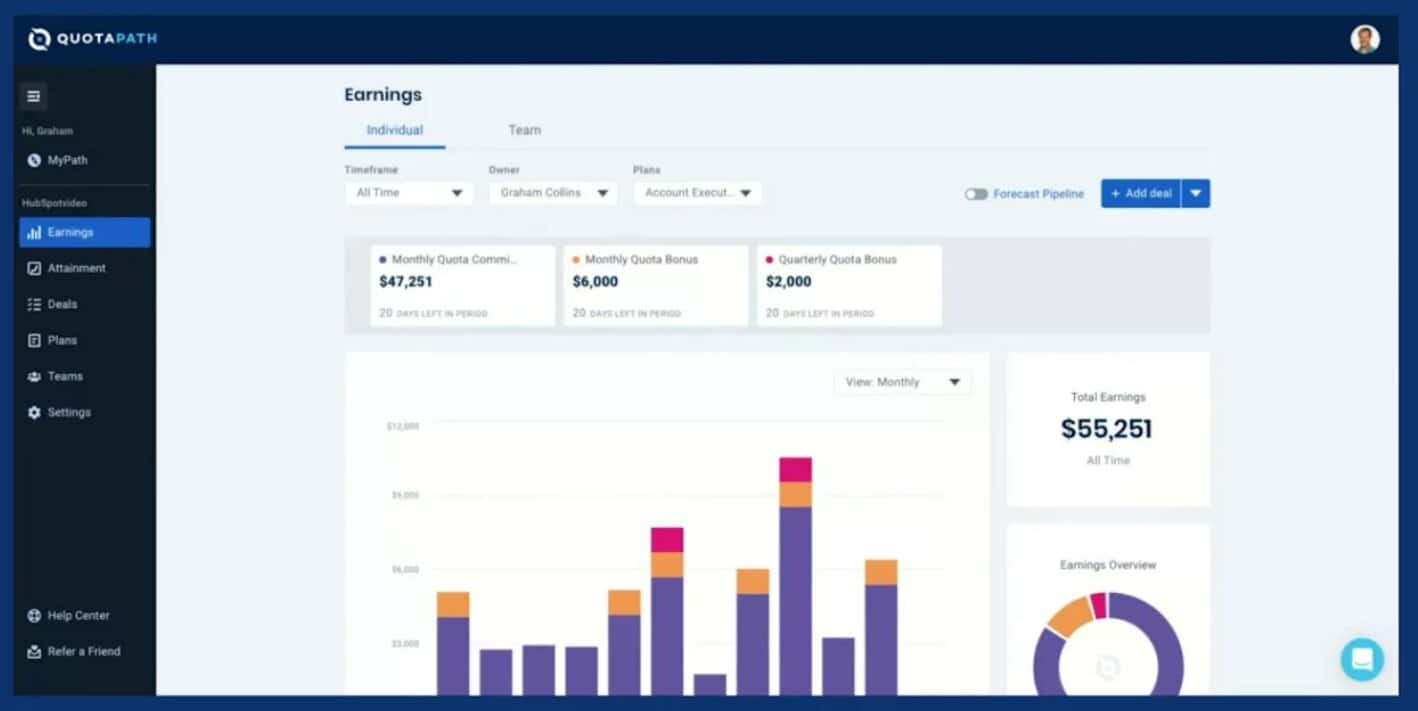This screenshot has width=1418, height=711.
Task: Open the Help Center link
Action: (x=78, y=616)
